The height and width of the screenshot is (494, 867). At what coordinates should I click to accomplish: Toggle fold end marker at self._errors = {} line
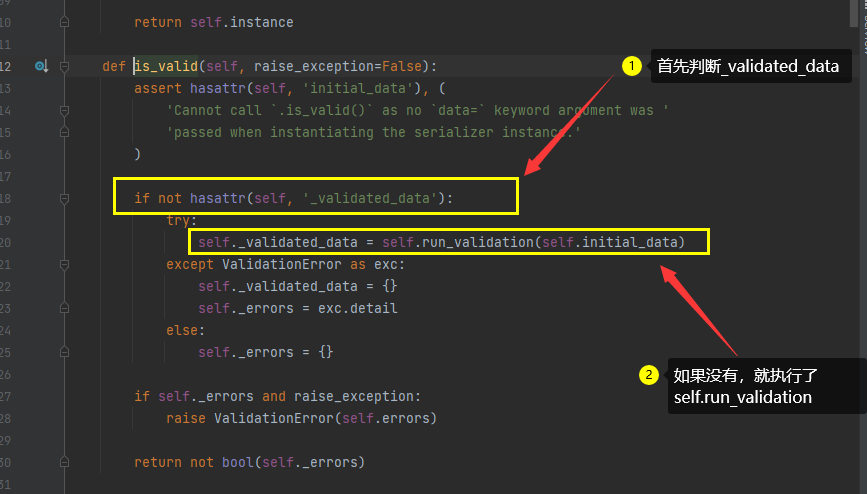[64, 352]
